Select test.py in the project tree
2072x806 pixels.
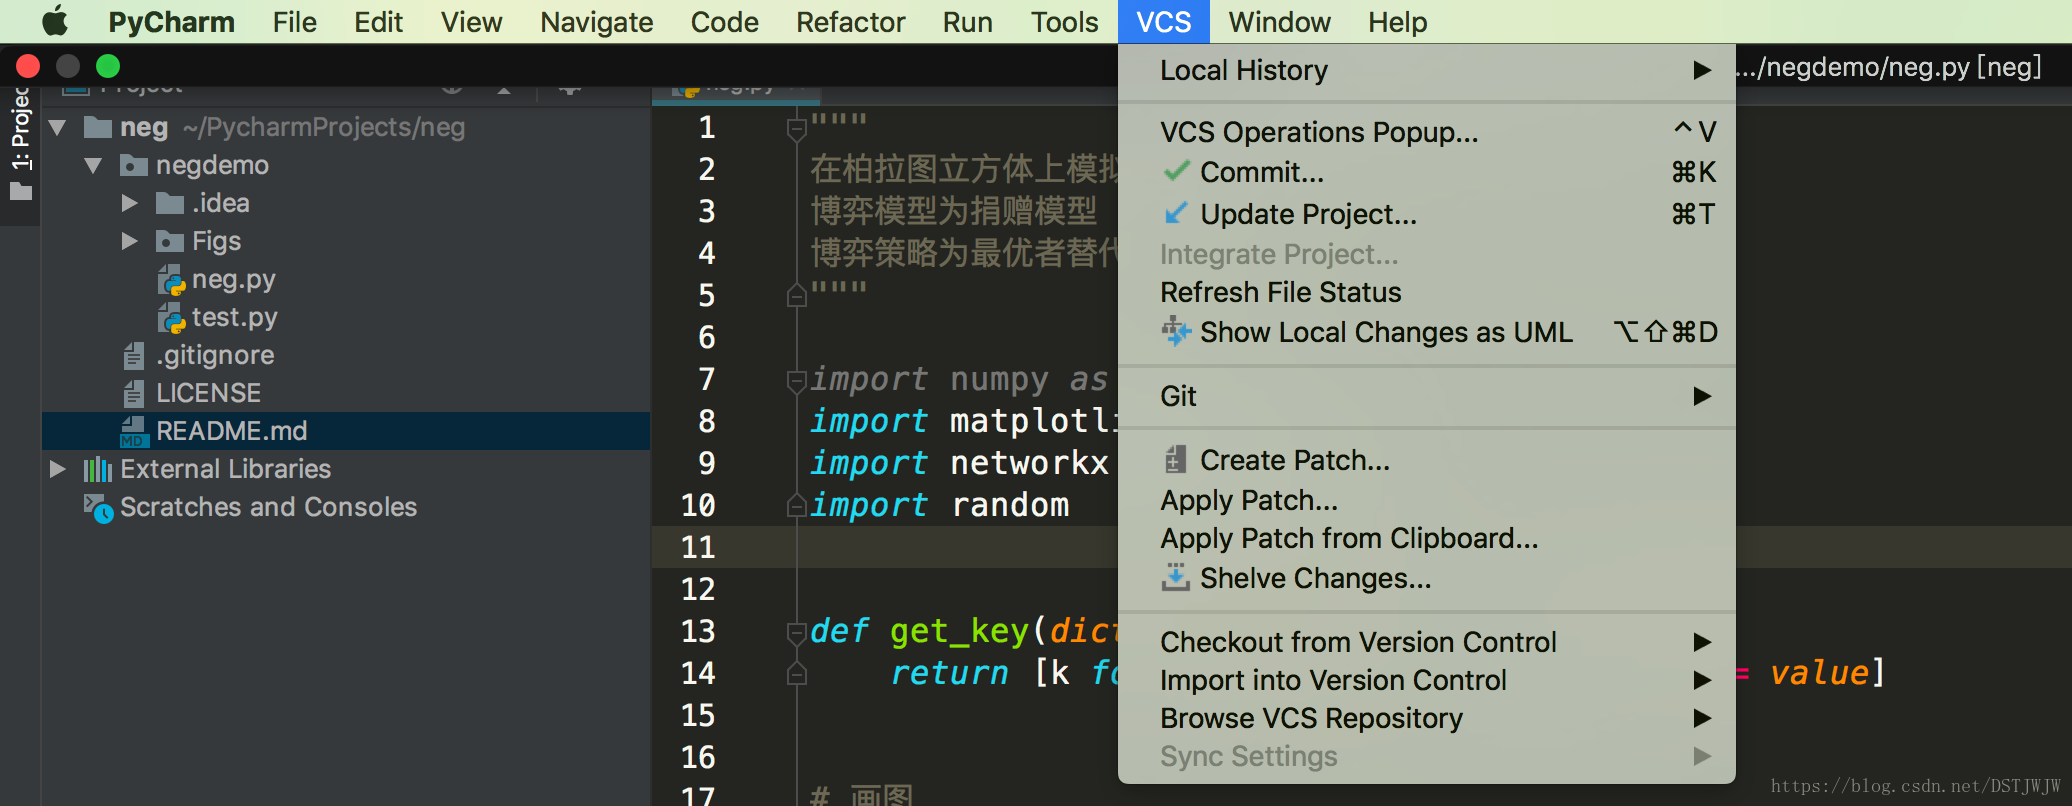(x=234, y=317)
